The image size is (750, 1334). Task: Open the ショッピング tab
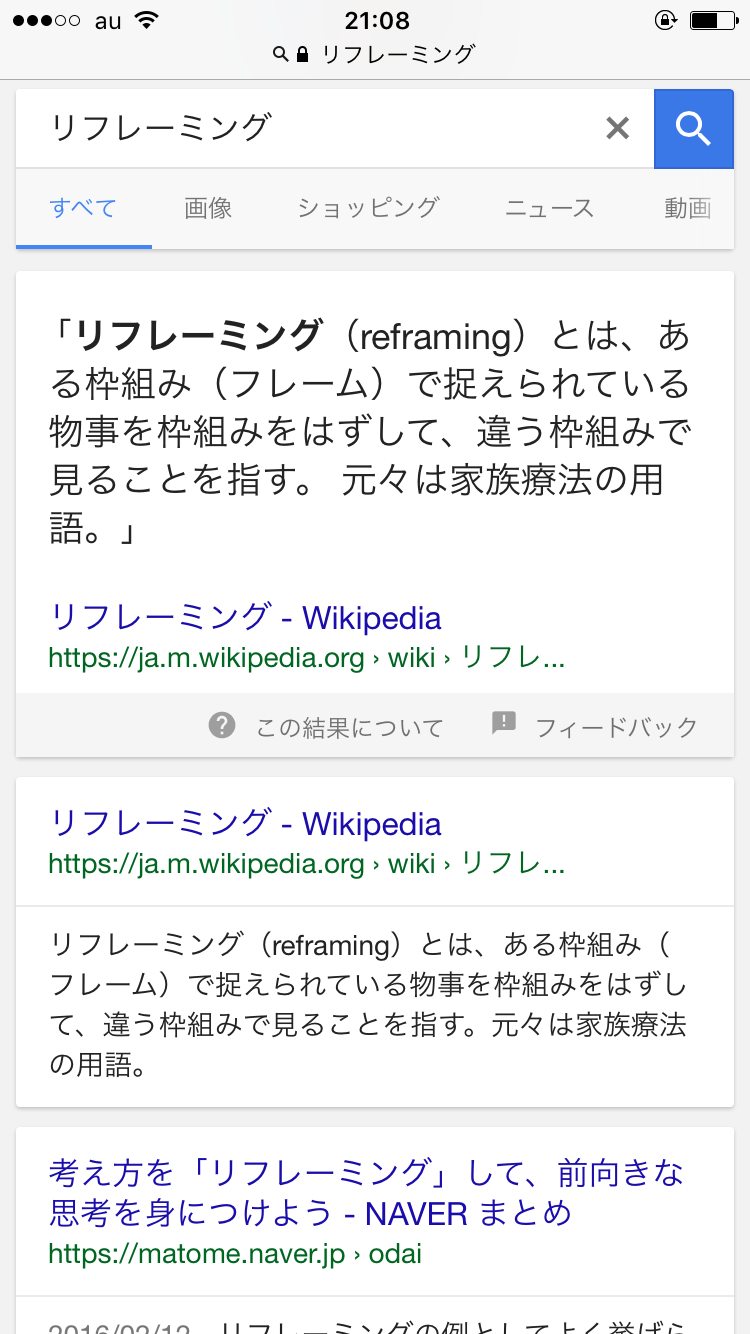click(x=368, y=208)
